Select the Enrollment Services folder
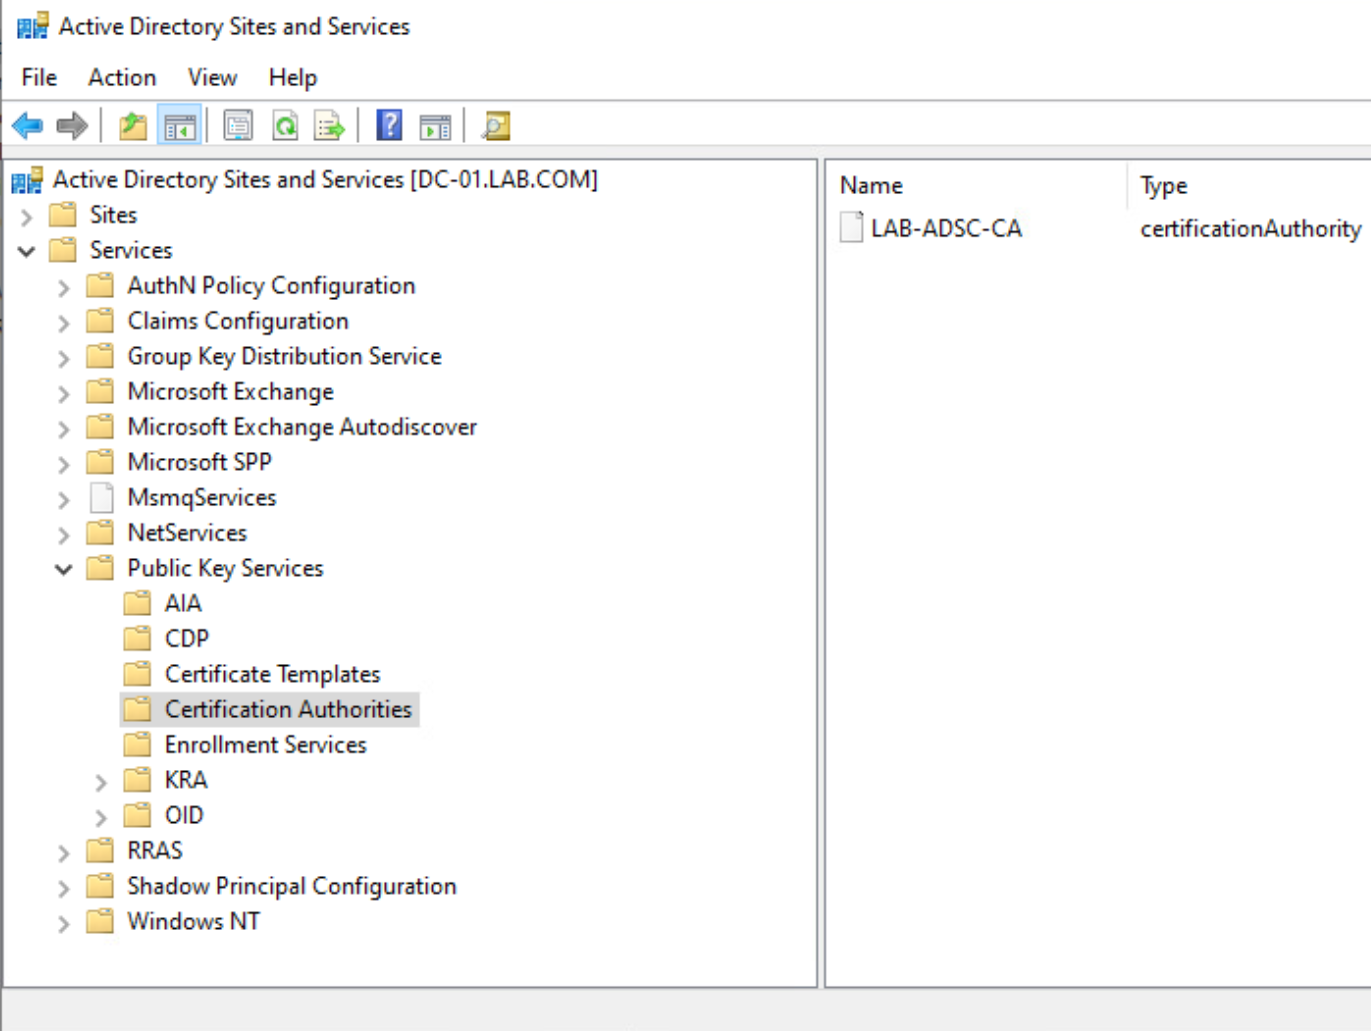Image resolution: width=1371 pixels, height=1031 pixels. click(x=264, y=744)
